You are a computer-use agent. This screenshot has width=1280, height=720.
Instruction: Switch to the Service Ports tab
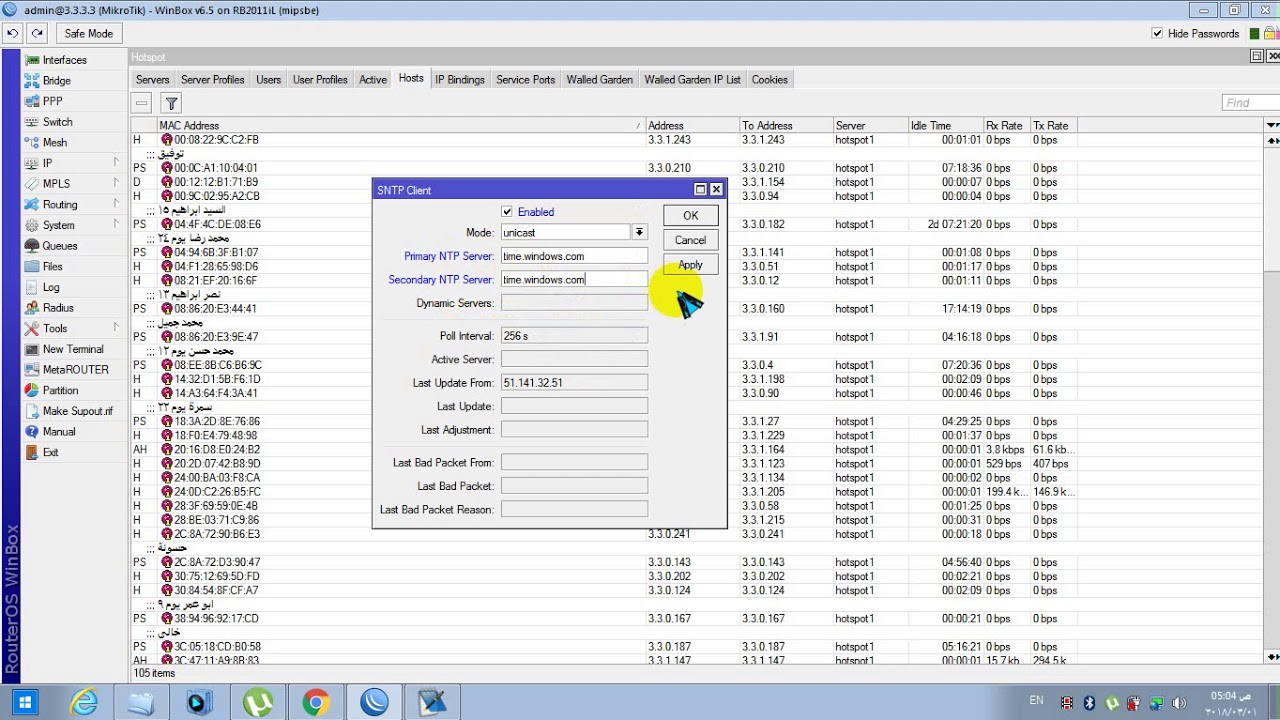tap(526, 80)
